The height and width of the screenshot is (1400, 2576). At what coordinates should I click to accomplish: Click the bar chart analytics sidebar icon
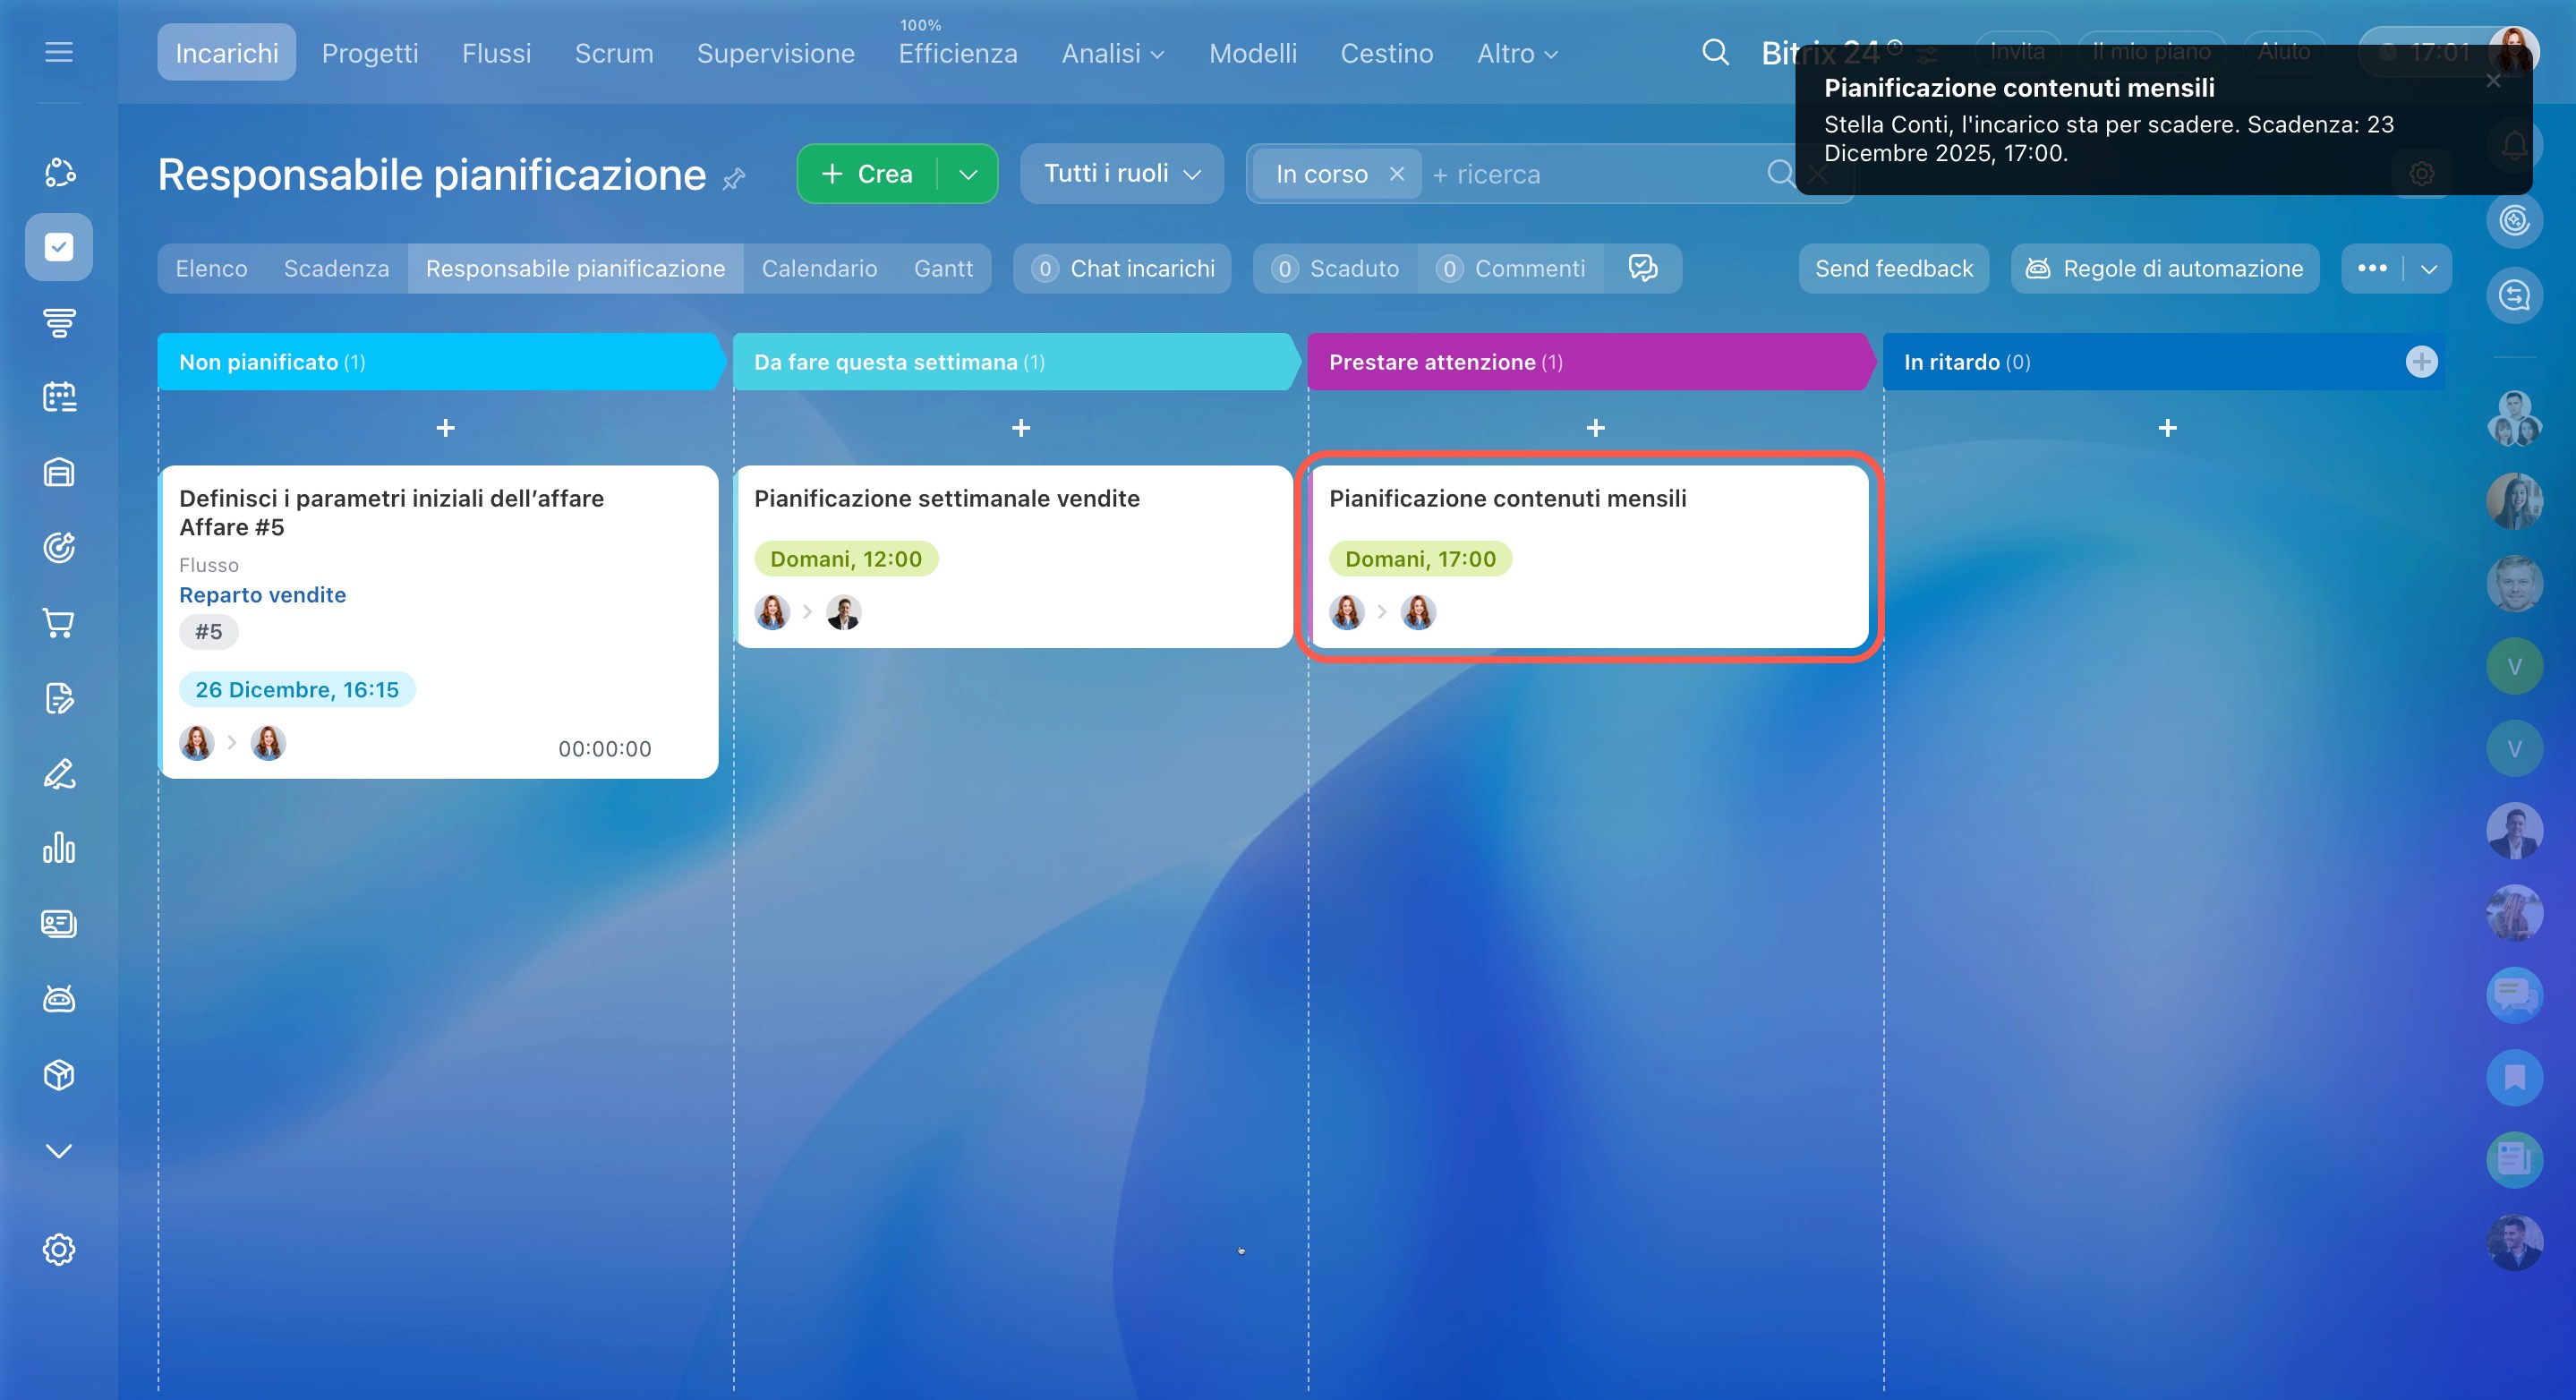59,848
